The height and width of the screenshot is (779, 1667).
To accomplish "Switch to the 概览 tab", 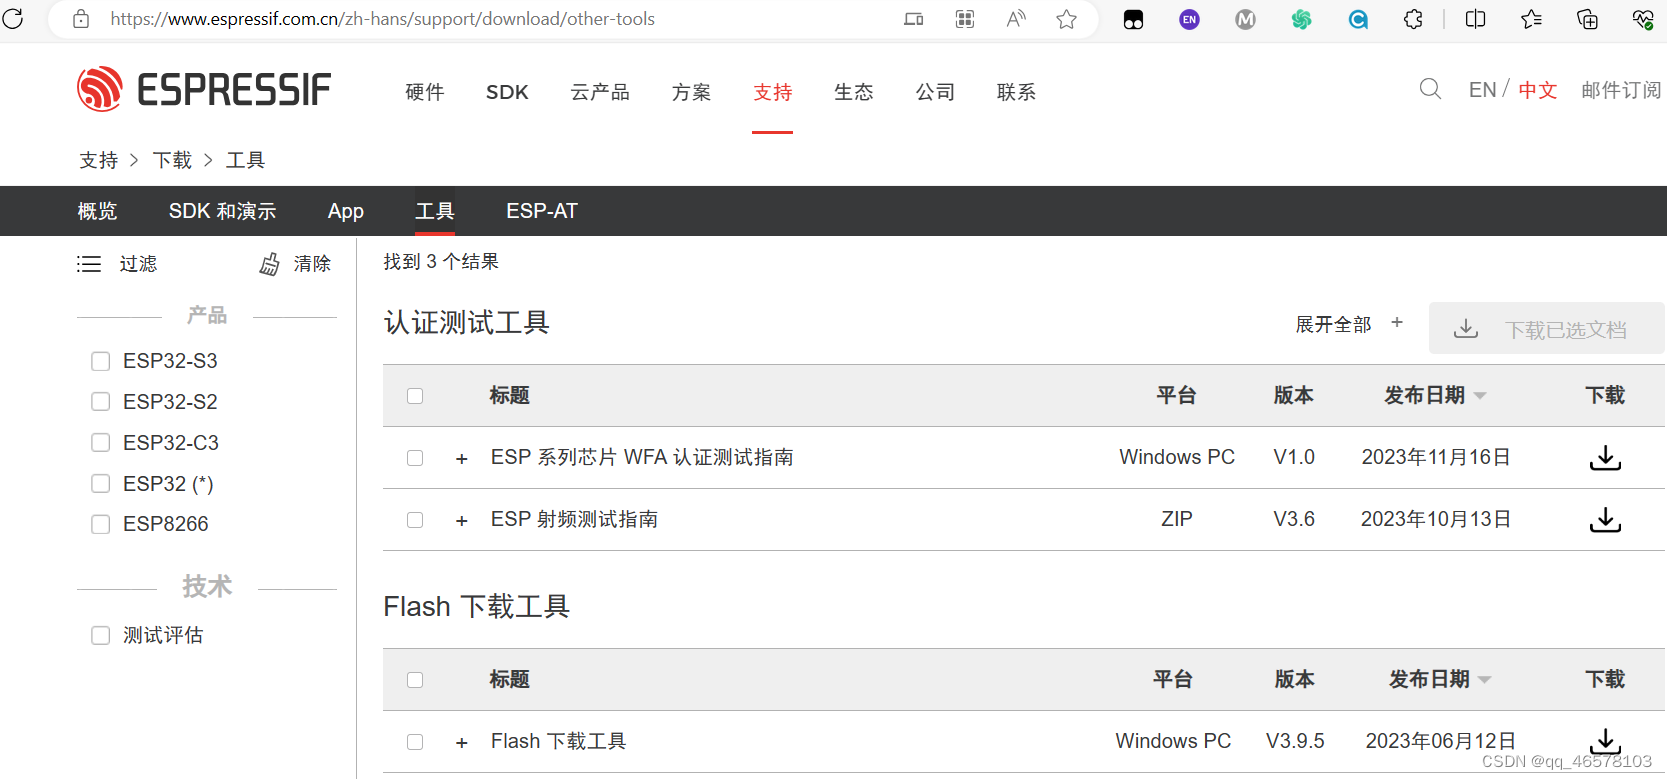I will point(98,211).
